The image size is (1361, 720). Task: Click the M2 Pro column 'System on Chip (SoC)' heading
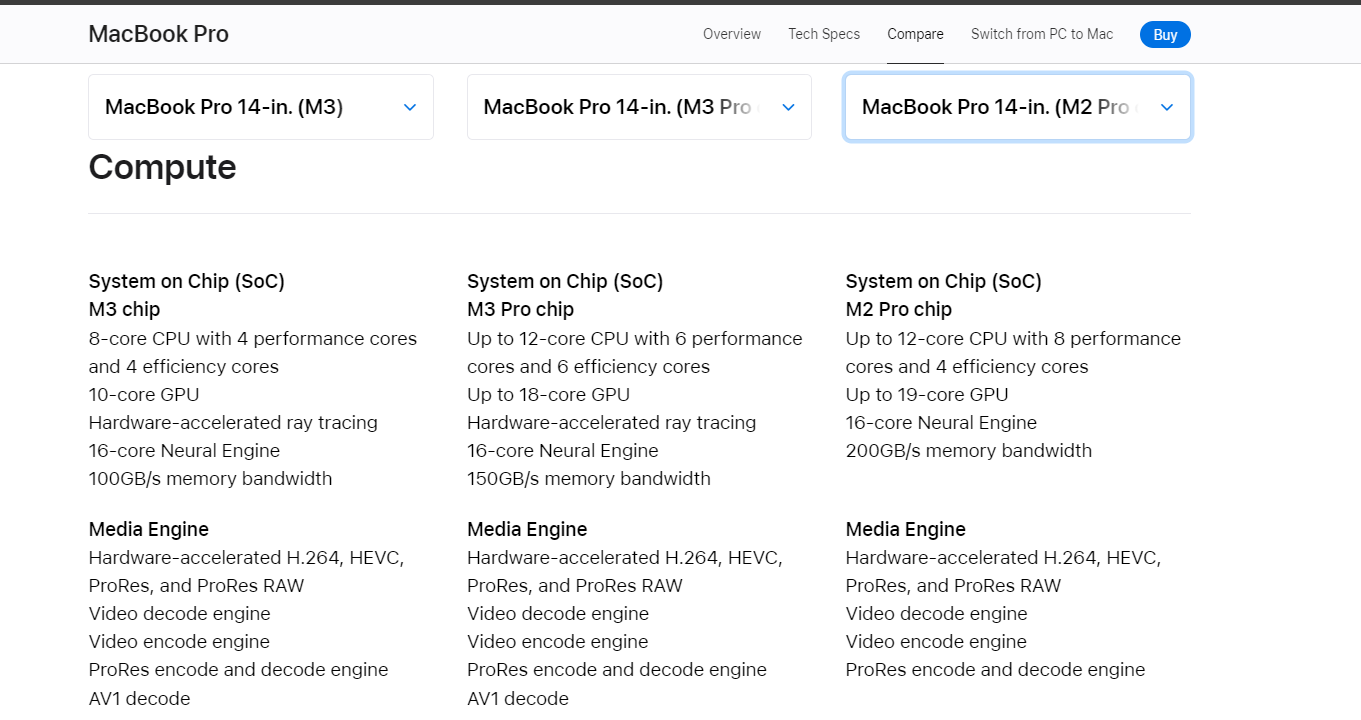coord(944,281)
